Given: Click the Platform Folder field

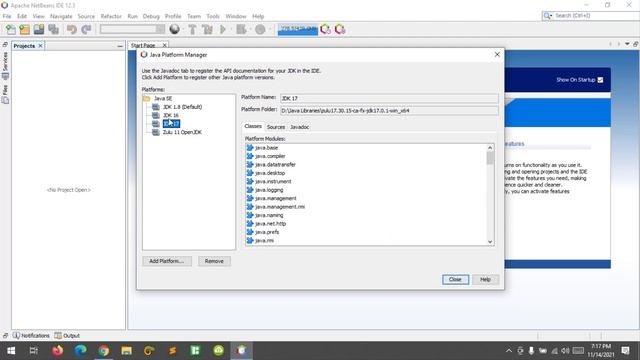Looking at the screenshot, I should (389, 111).
